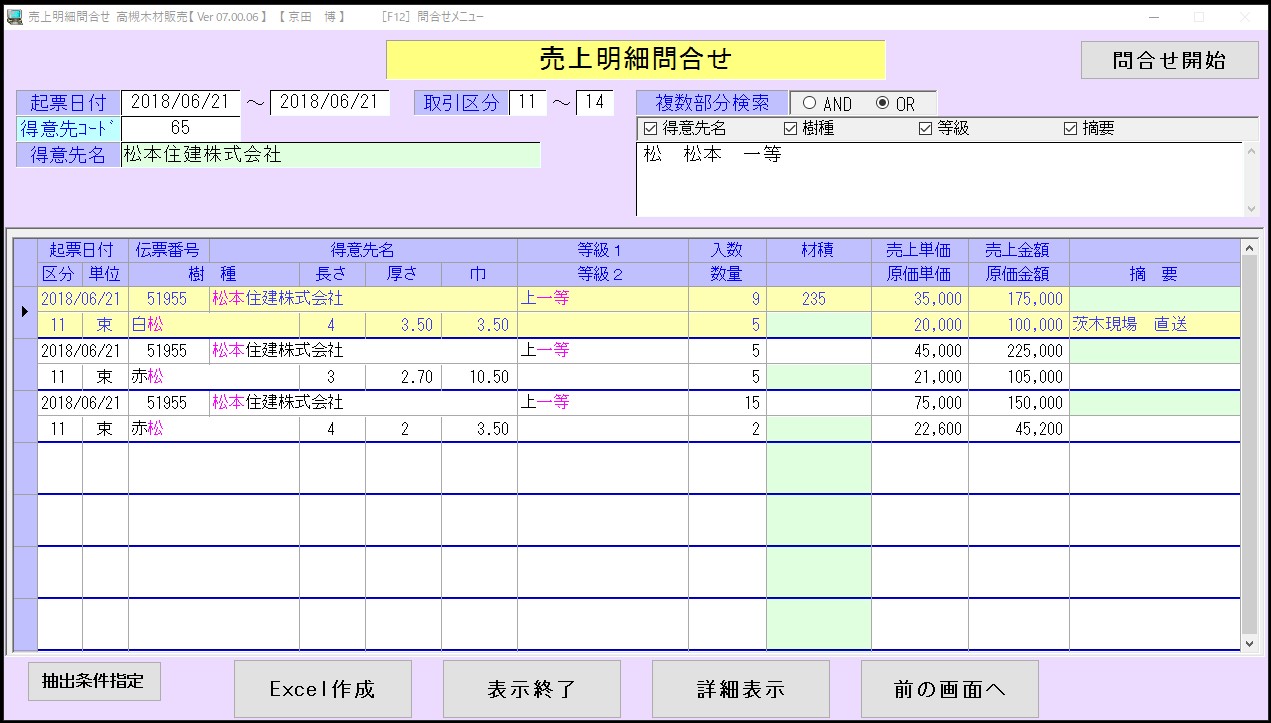Click the 得意先名 field 松本住建株式会社
Viewport: 1271px width, 723px height.
331,155
